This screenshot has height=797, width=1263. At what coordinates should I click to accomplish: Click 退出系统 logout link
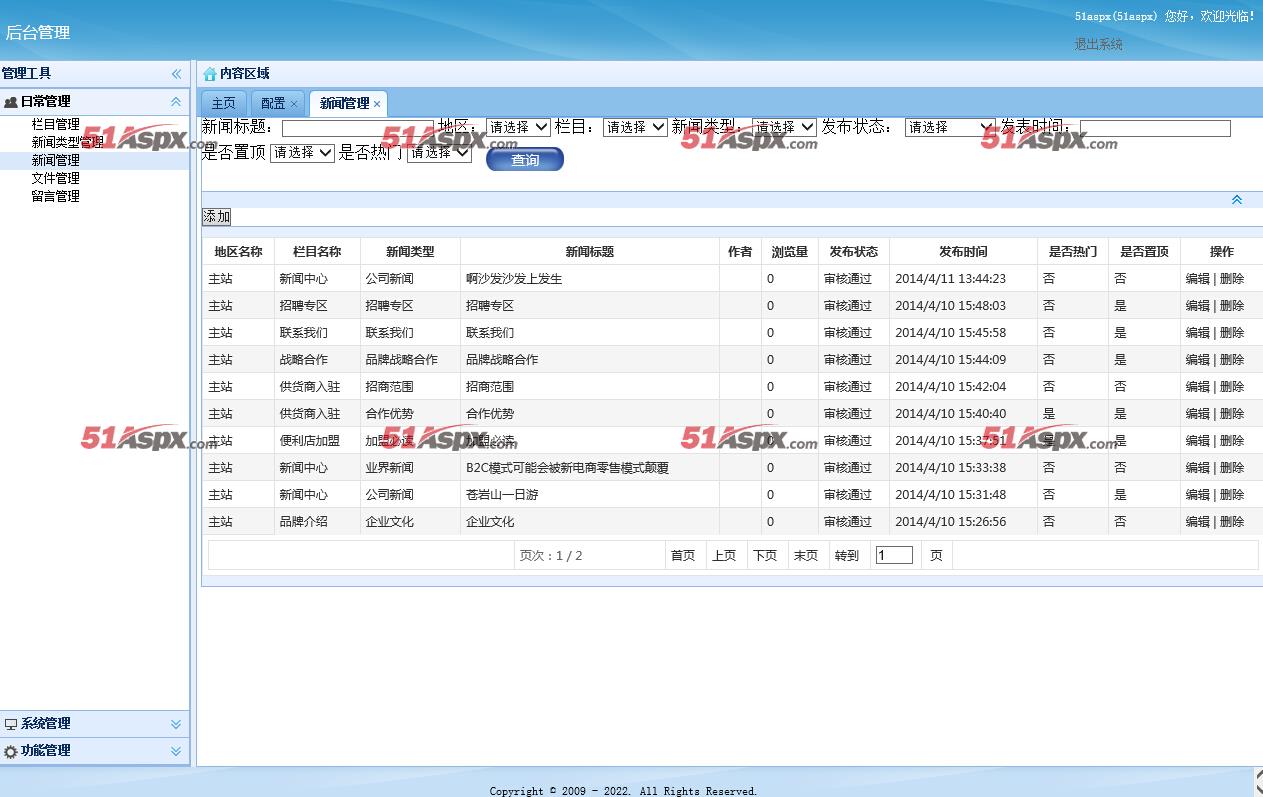click(x=1098, y=44)
